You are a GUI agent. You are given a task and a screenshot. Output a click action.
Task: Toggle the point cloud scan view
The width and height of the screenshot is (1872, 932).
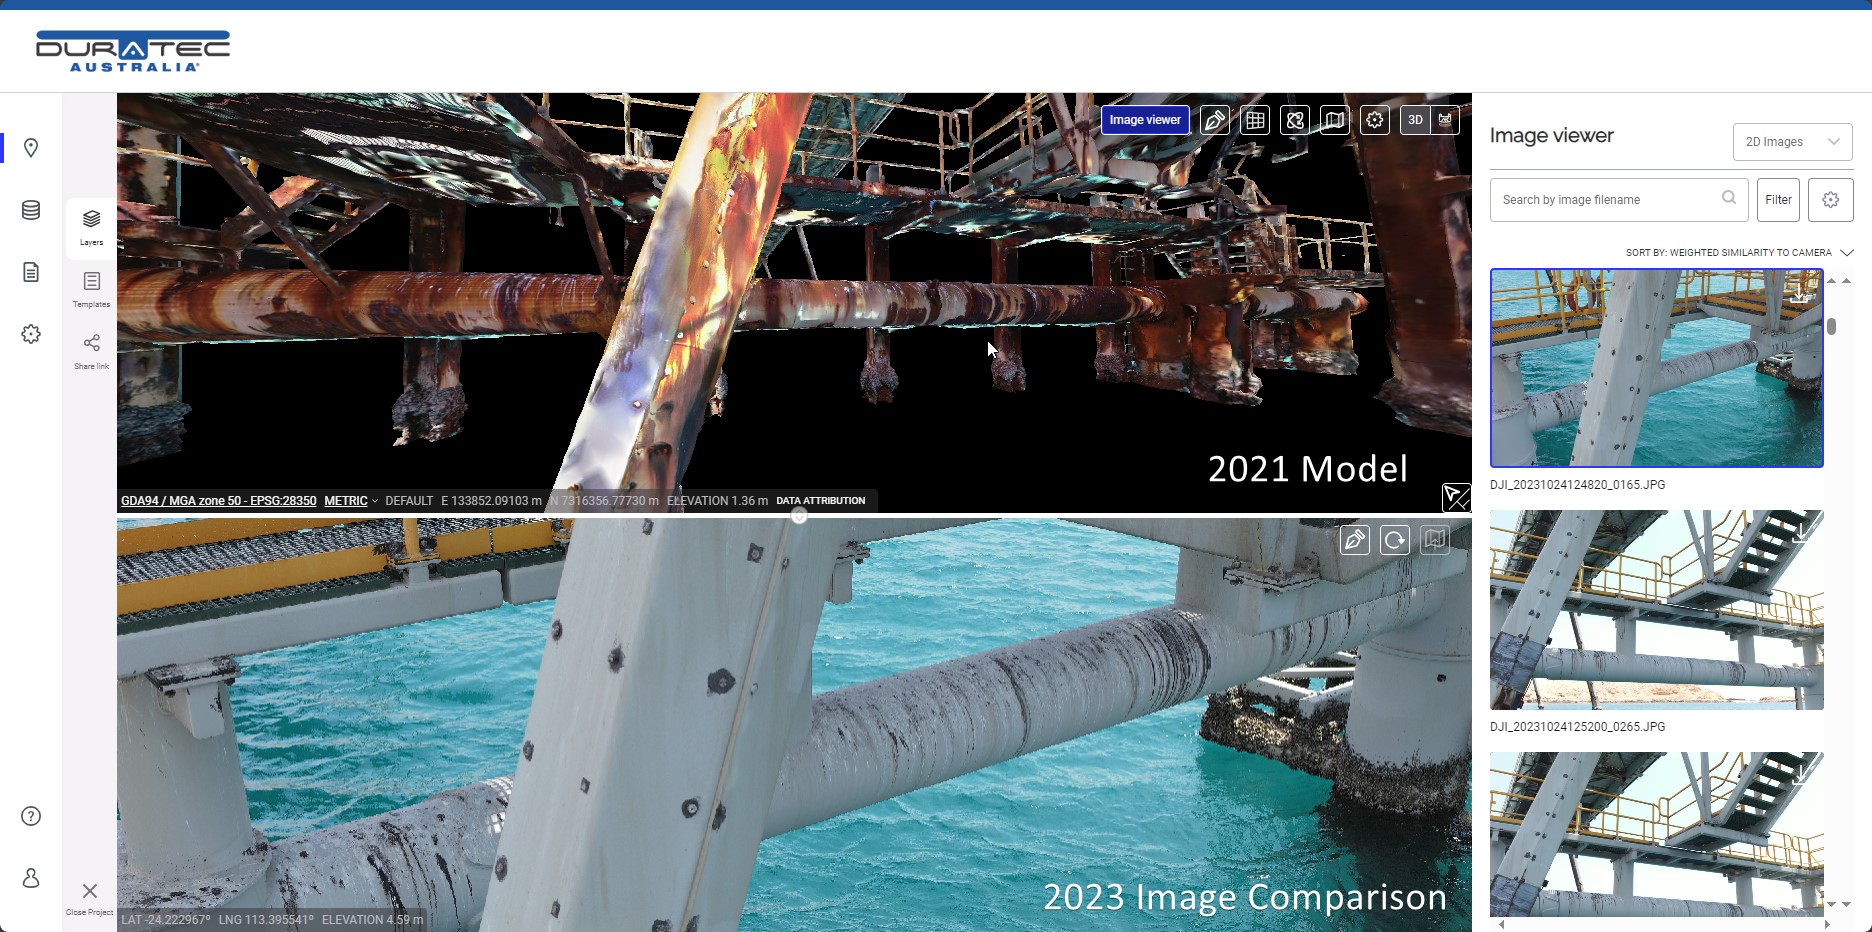(1445, 120)
